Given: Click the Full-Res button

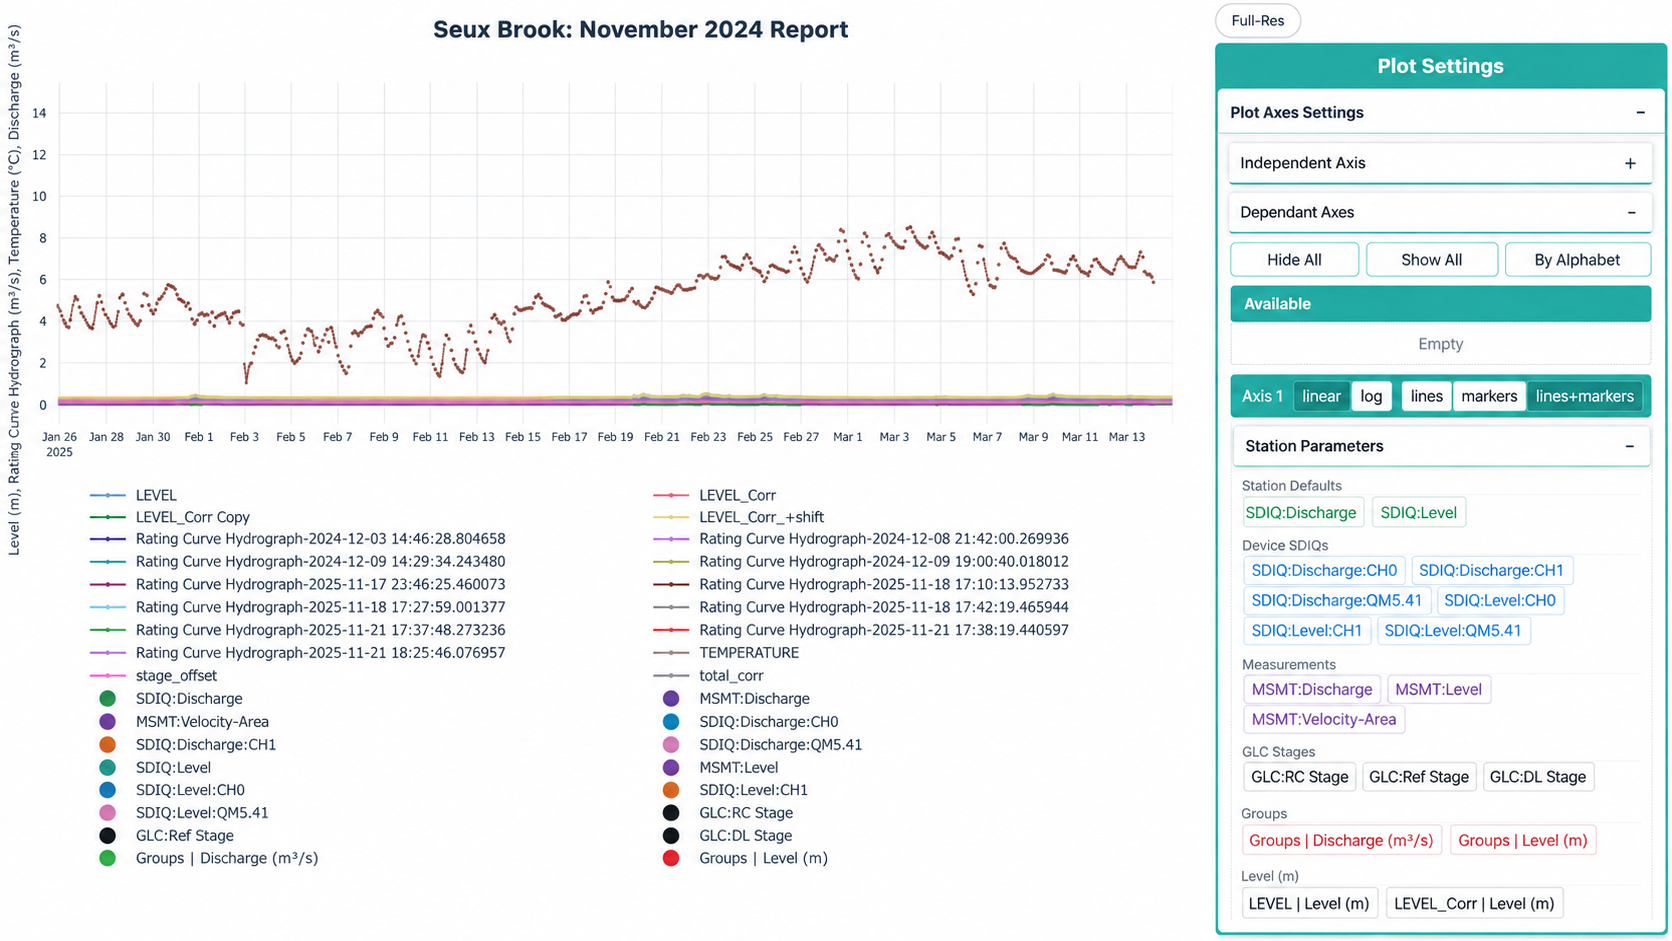Looking at the screenshot, I should (x=1258, y=21).
